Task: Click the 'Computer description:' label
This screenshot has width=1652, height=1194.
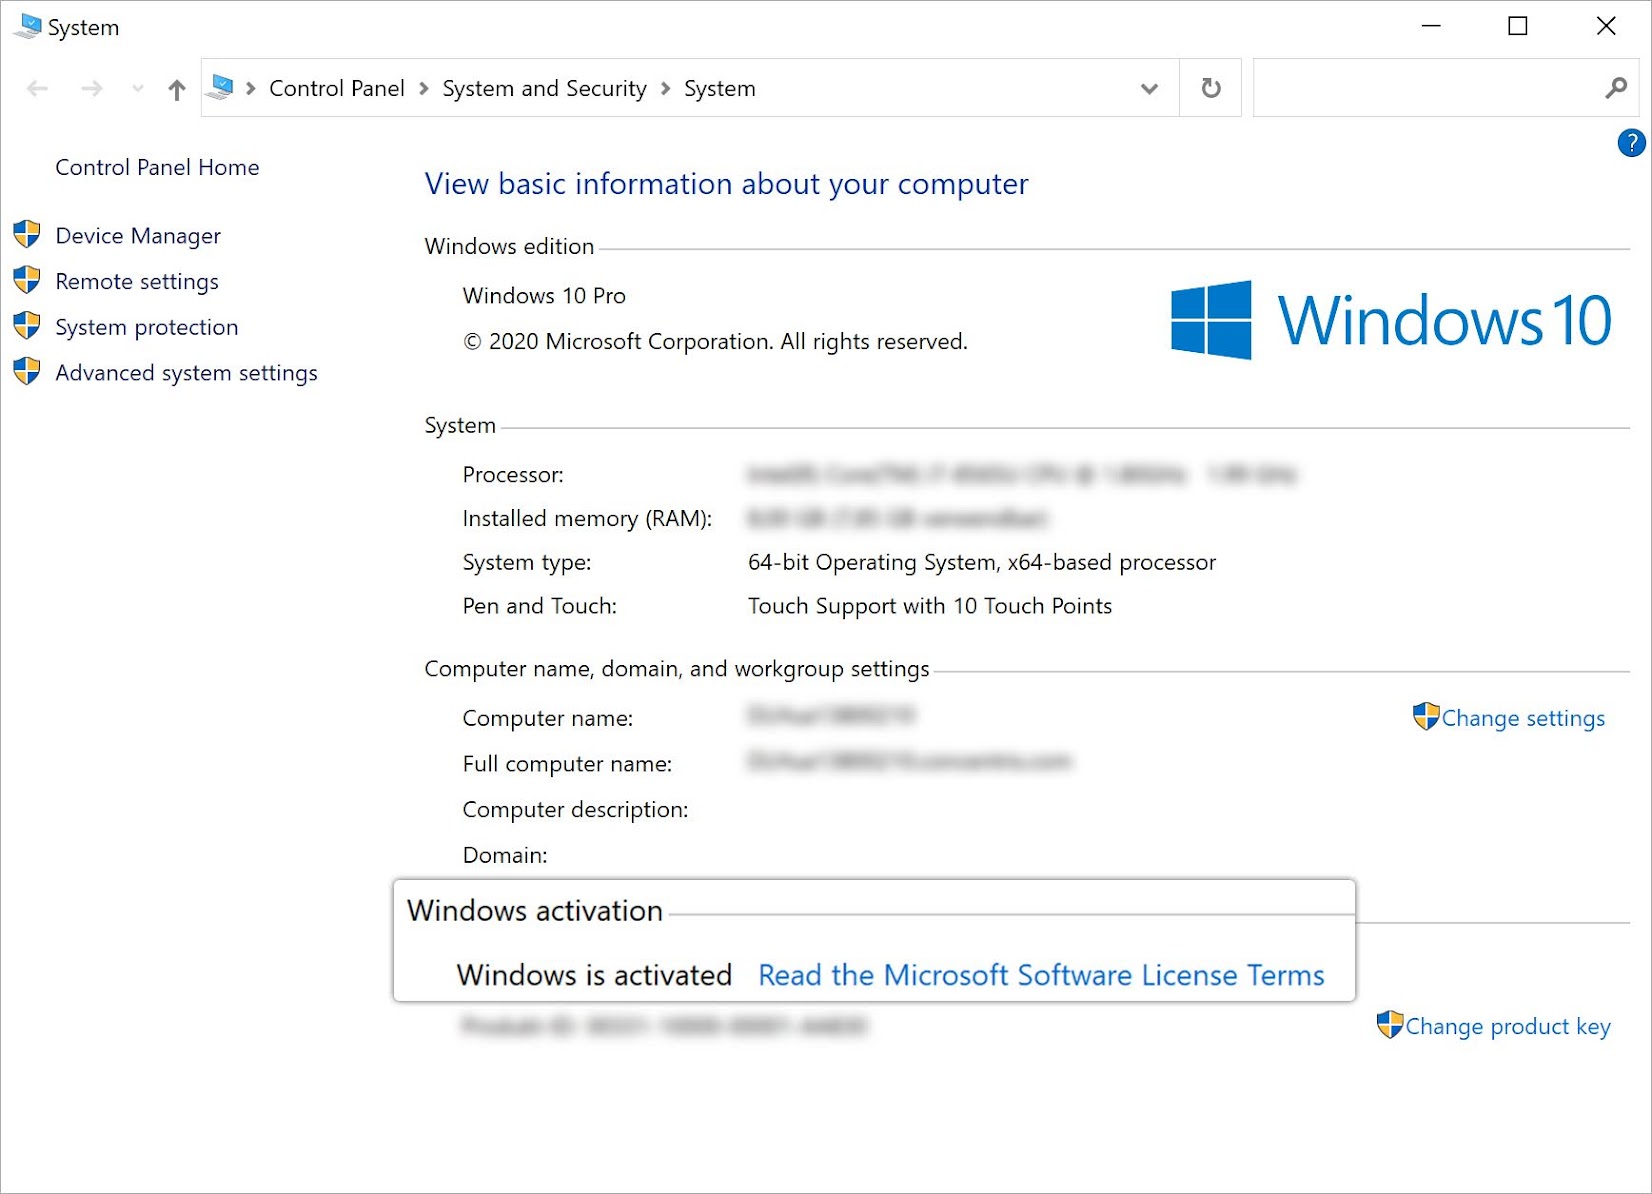Action: pyautogui.click(x=575, y=809)
